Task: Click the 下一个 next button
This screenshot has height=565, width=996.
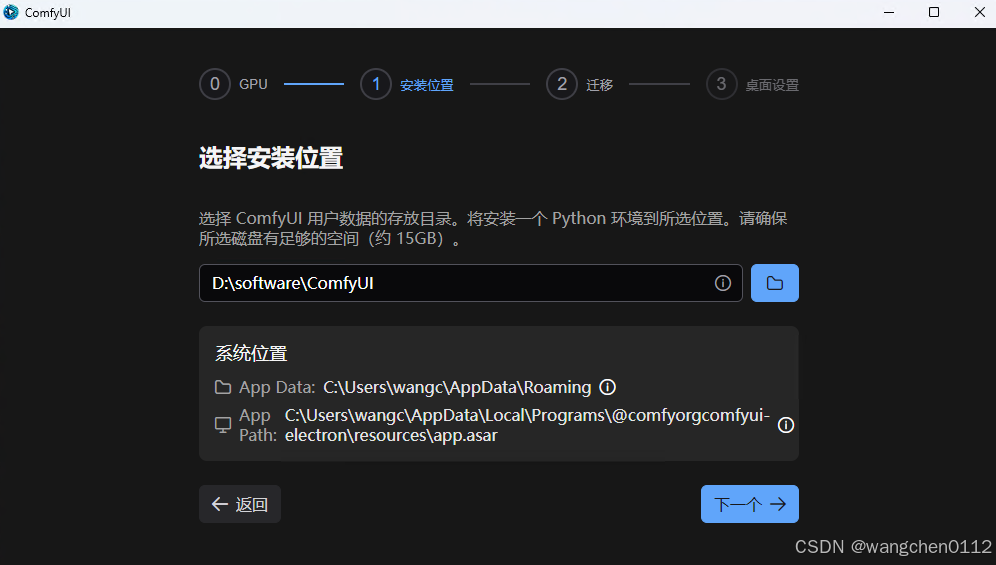Action: pyautogui.click(x=750, y=504)
